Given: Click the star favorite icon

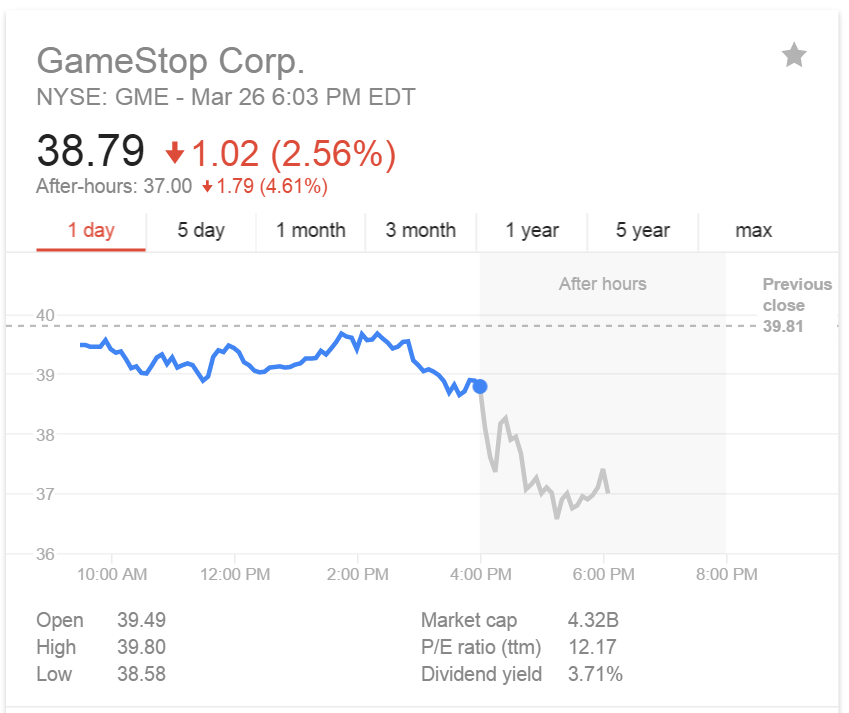Looking at the screenshot, I should [794, 55].
